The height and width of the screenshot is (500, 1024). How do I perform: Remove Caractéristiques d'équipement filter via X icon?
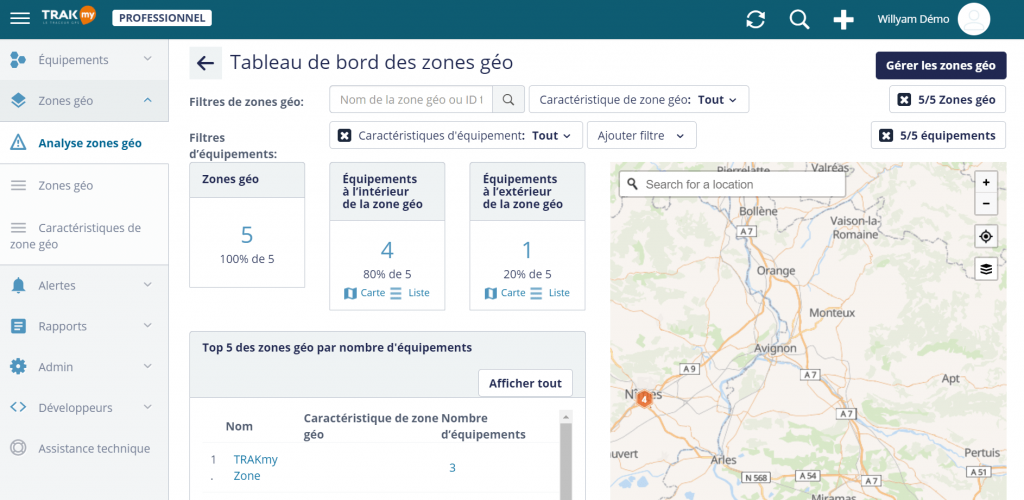pyautogui.click(x=344, y=136)
